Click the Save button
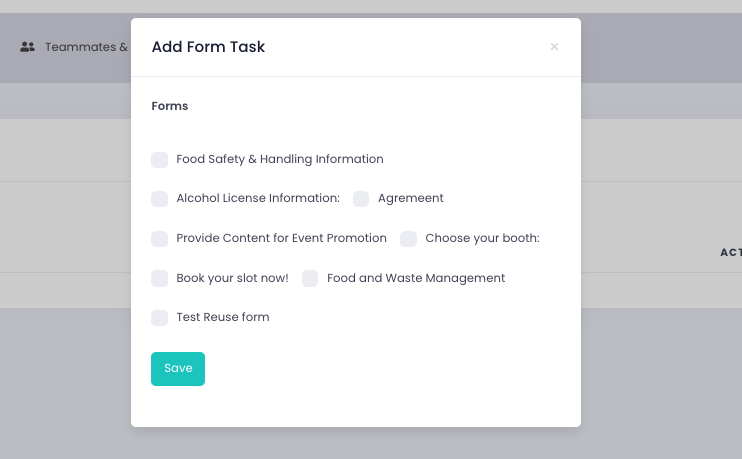Screen dimensions: 742x459 [x=178, y=368]
